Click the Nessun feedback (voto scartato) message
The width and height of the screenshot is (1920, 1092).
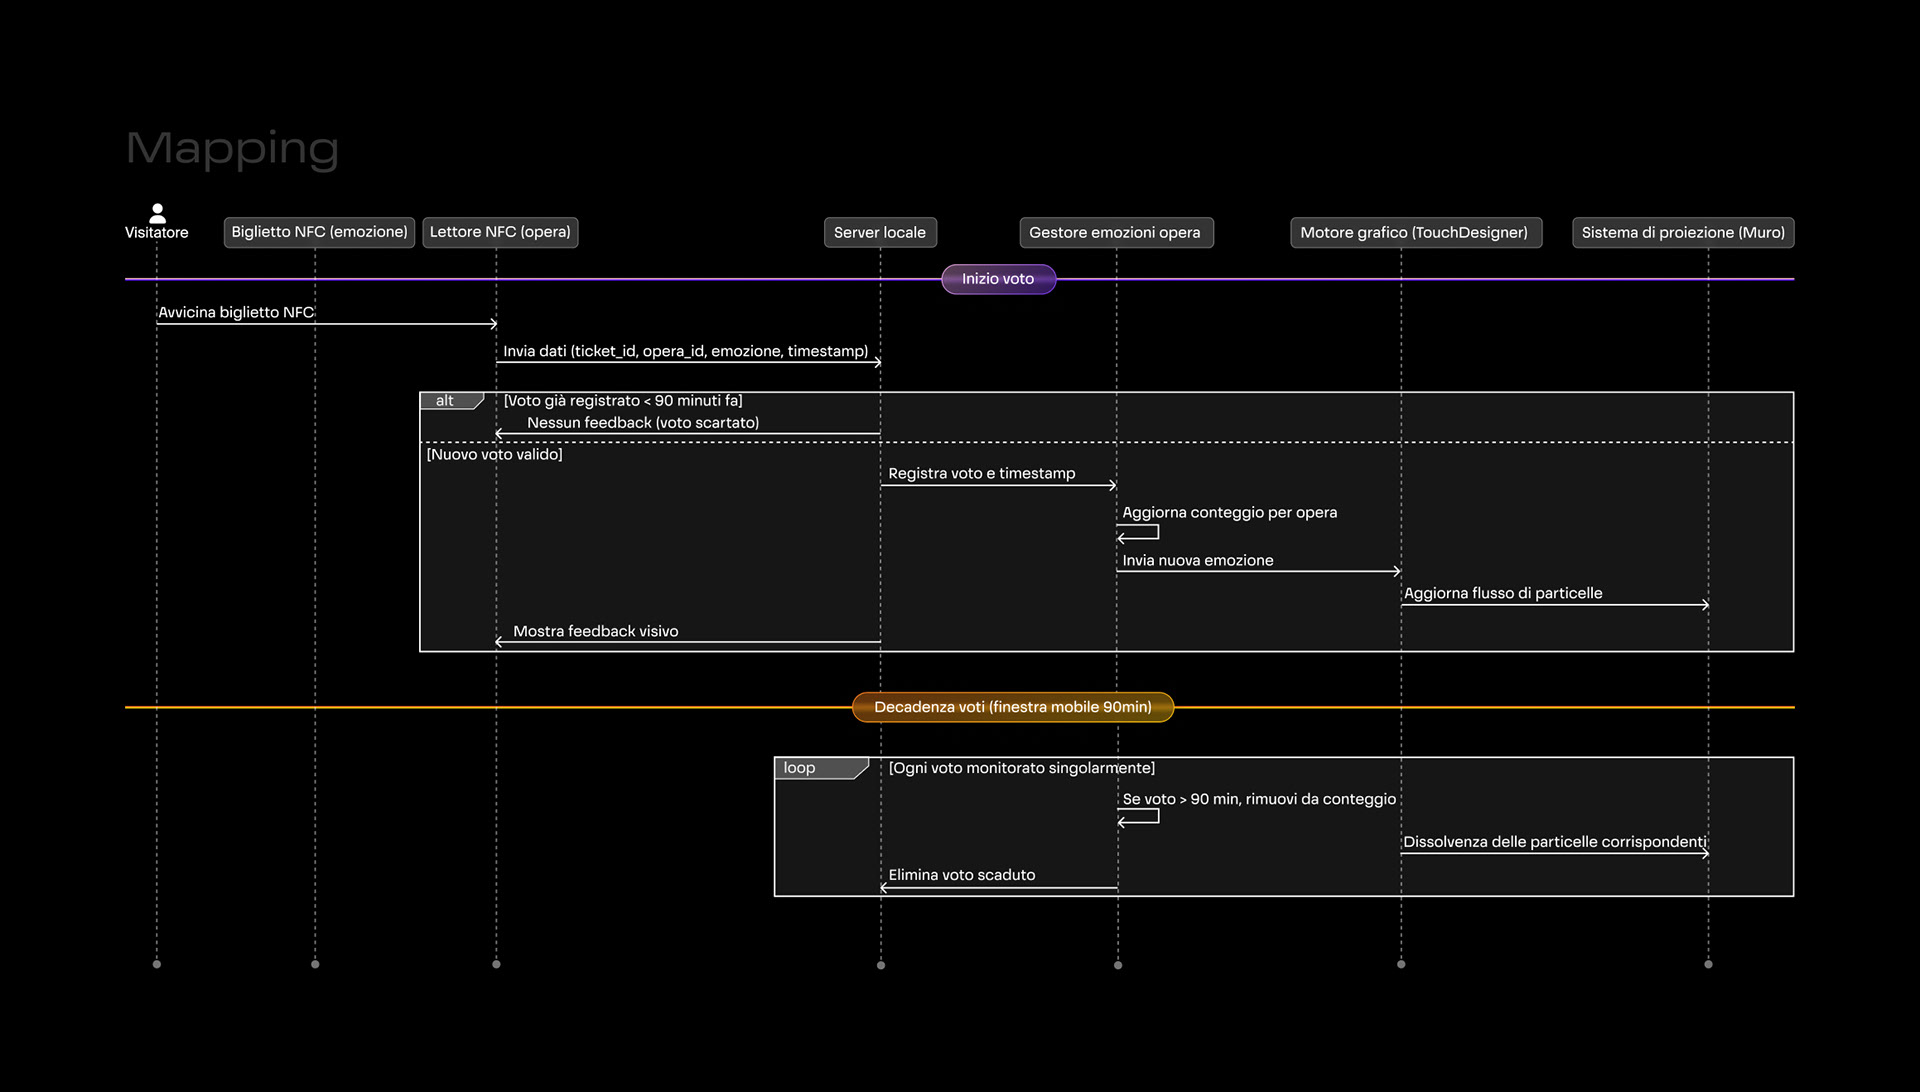[x=643, y=423]
